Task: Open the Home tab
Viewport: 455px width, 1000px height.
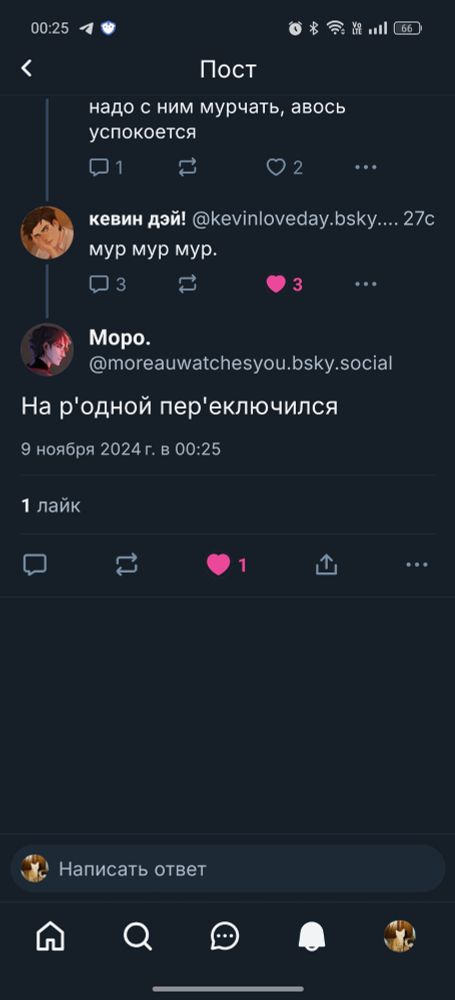Action: 50,936
